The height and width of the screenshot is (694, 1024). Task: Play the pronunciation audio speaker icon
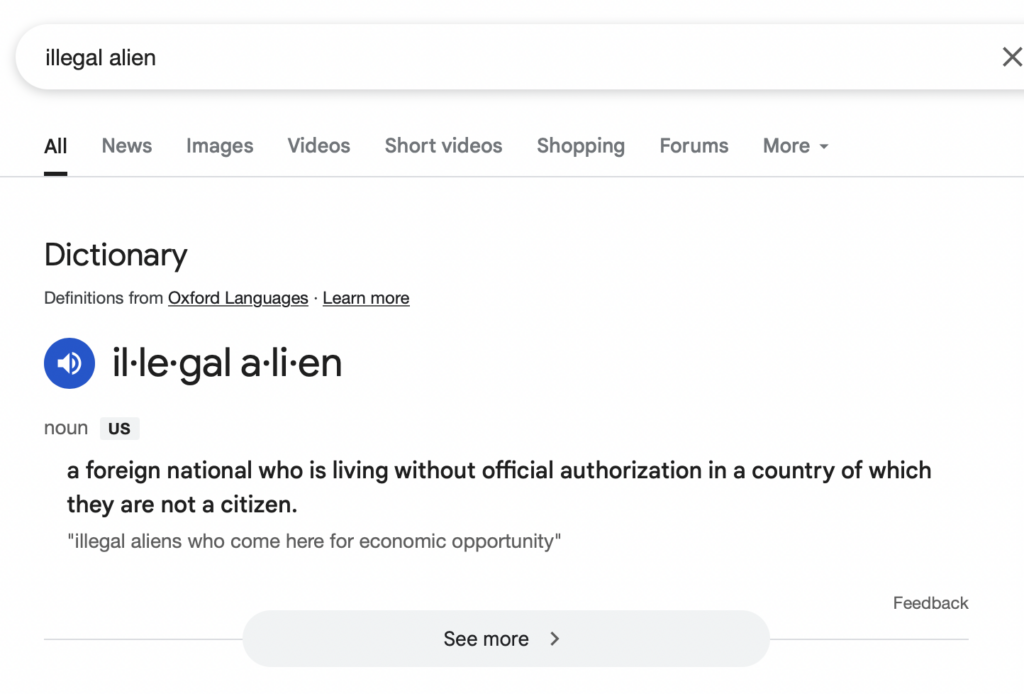point(69,363)
